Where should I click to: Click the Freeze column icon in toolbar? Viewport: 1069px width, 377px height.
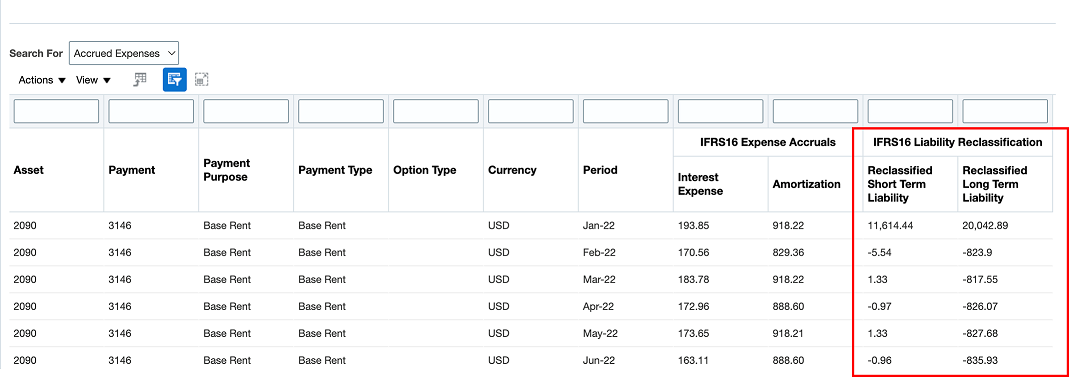click(140, 80)
